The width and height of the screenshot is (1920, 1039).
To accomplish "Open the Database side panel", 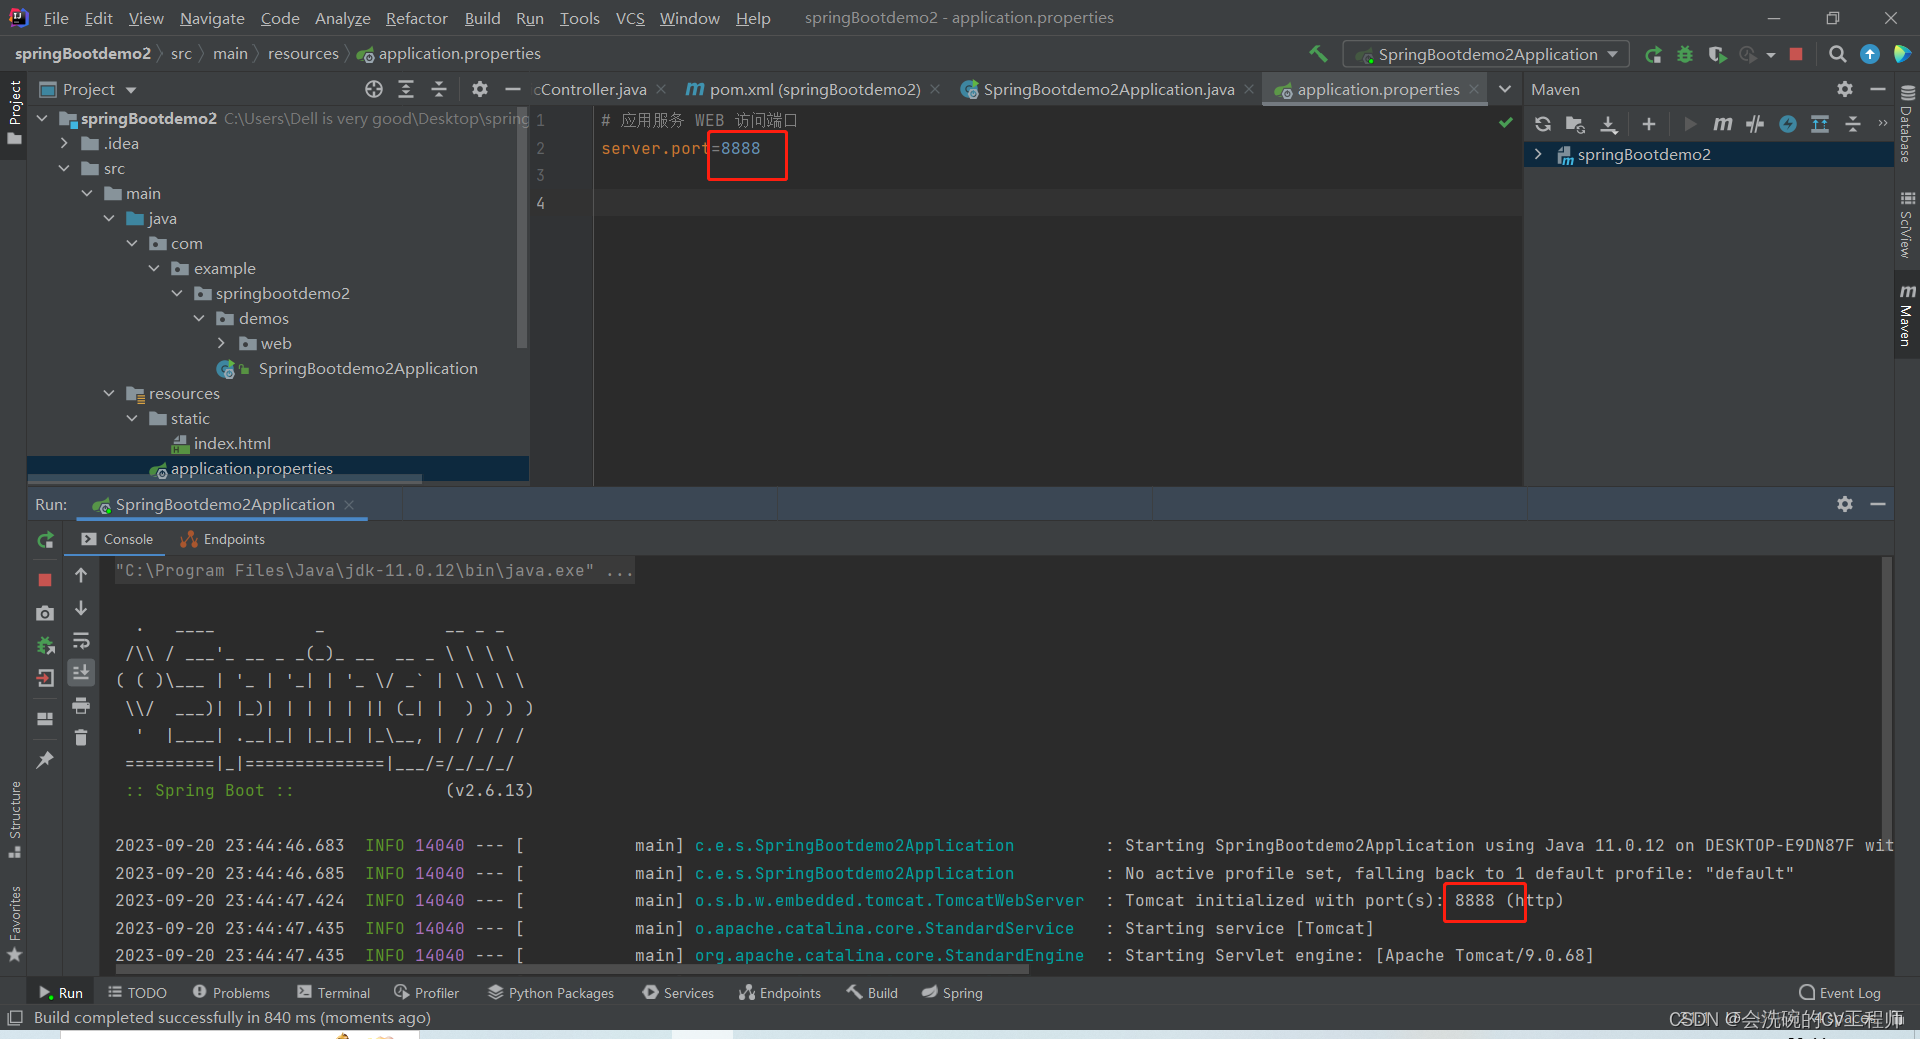I will click(1907, 125).
